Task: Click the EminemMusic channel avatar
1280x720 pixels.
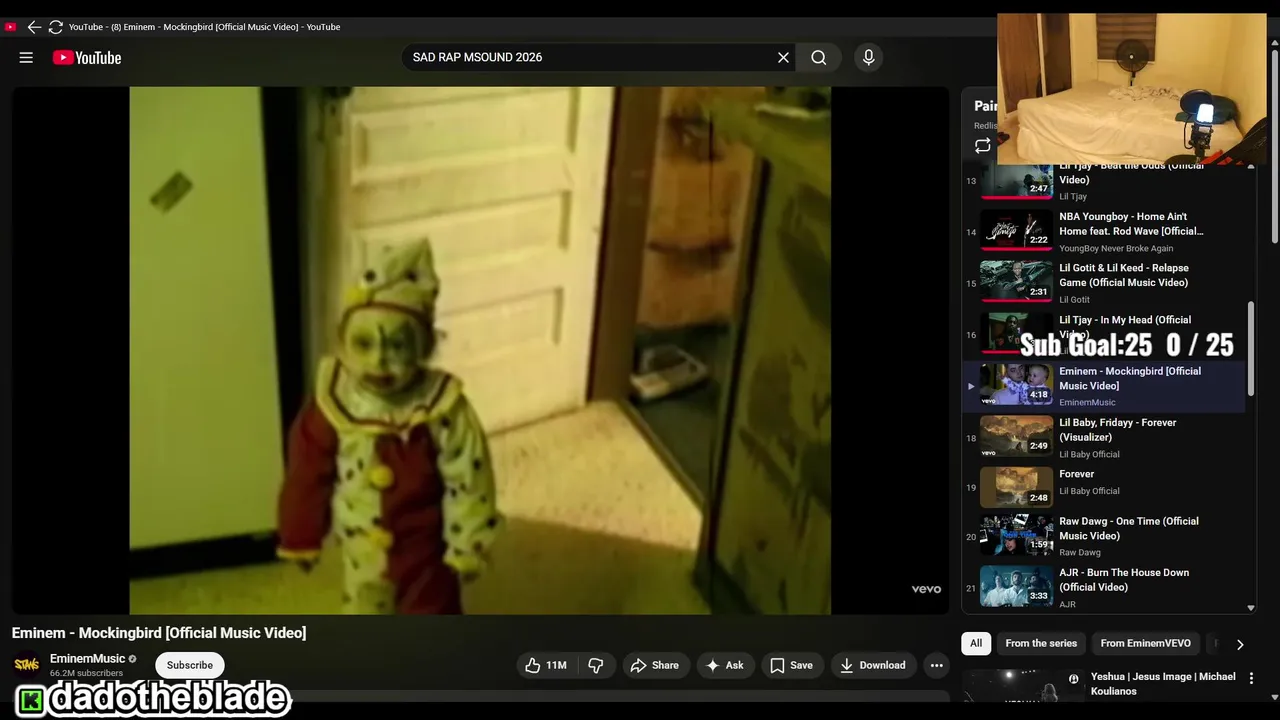Action: (27, 665)
